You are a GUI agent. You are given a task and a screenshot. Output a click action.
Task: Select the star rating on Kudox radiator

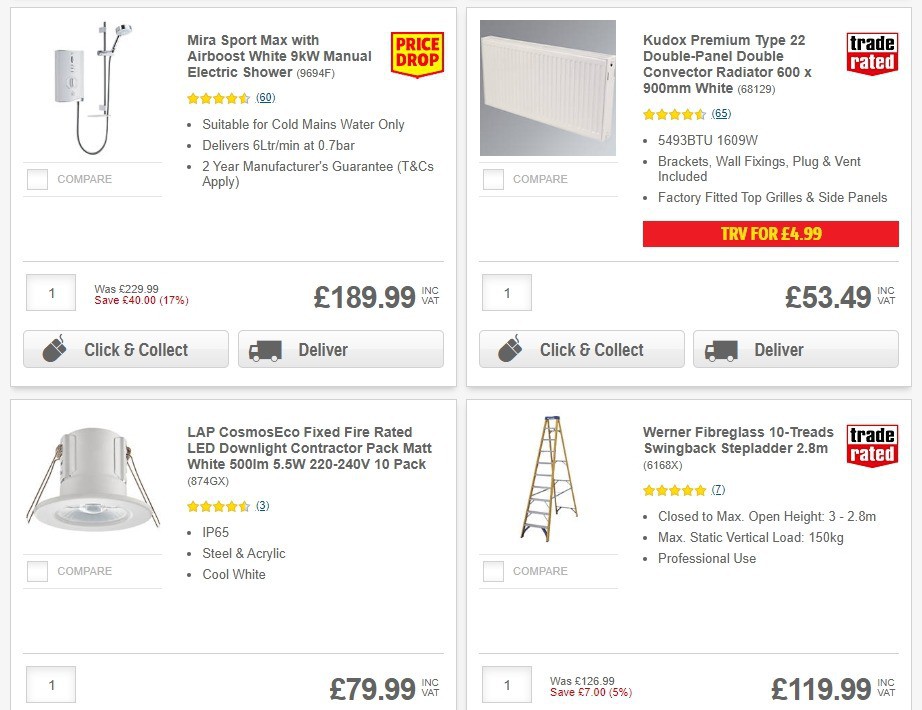click(674, 114)
